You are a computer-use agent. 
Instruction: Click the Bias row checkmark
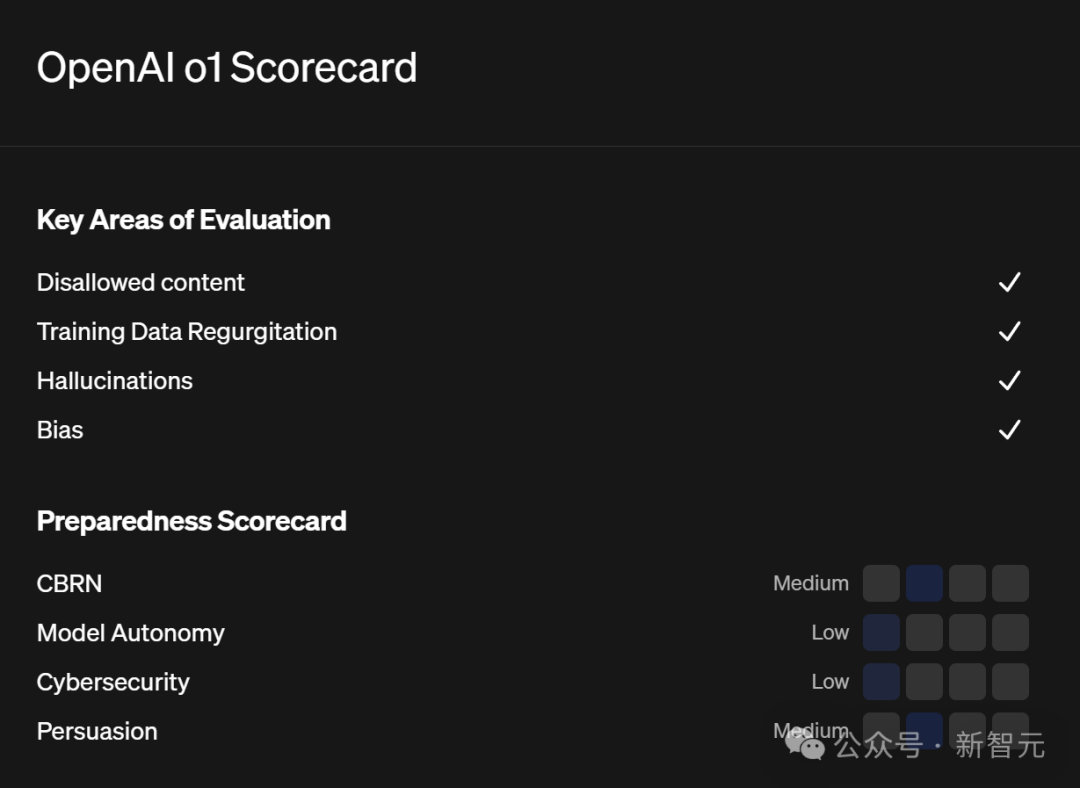(1010, 430)
